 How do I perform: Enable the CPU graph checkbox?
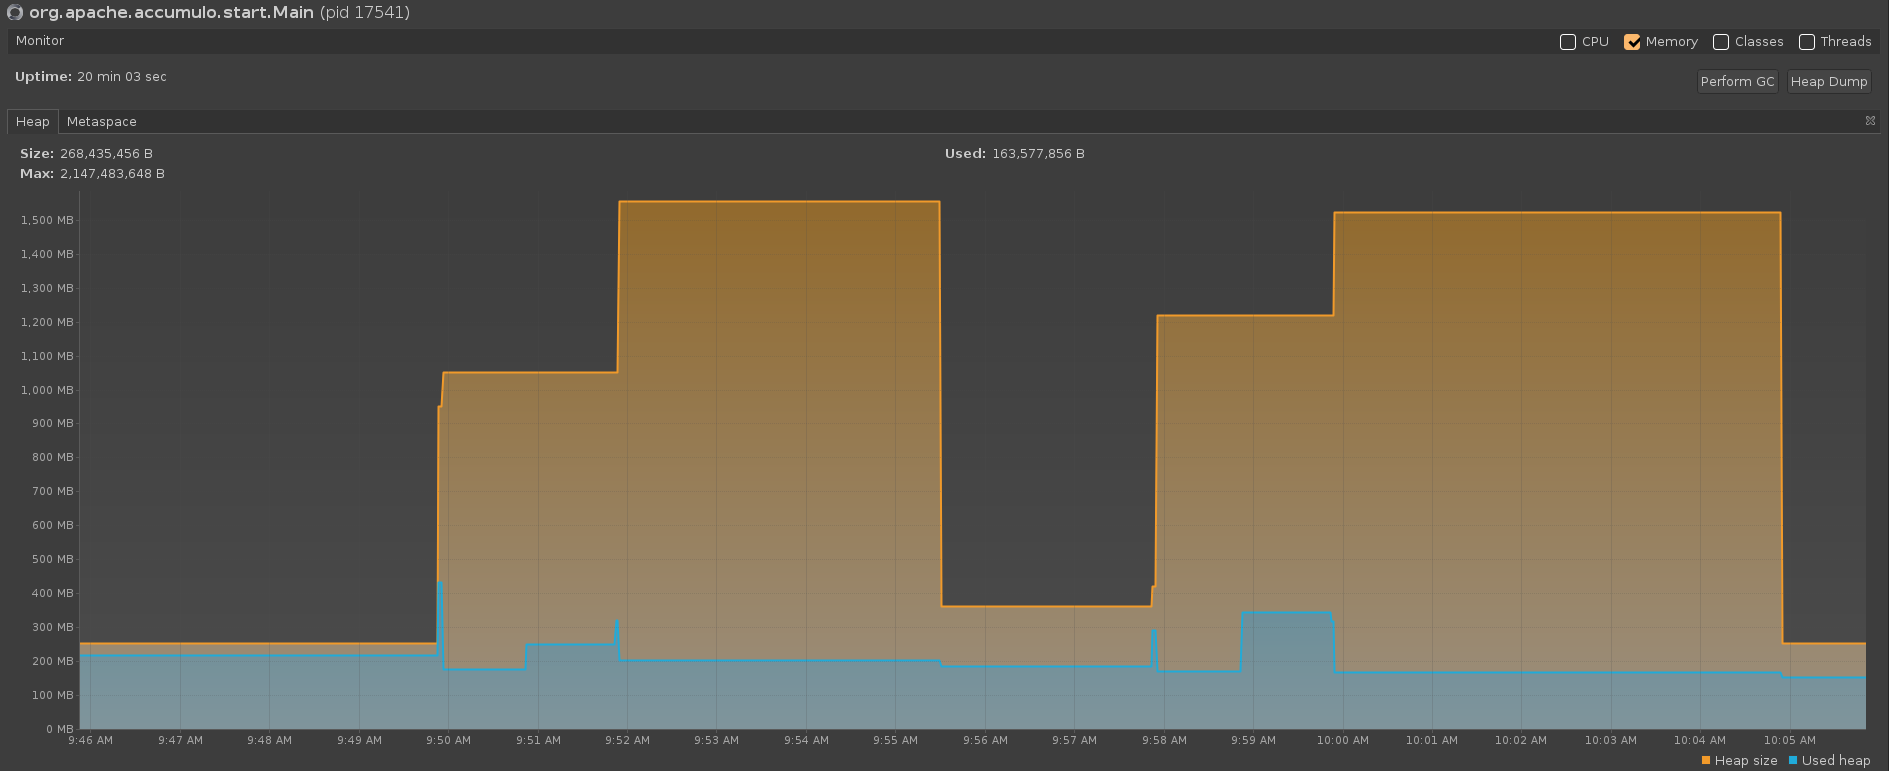(1568, 42)
